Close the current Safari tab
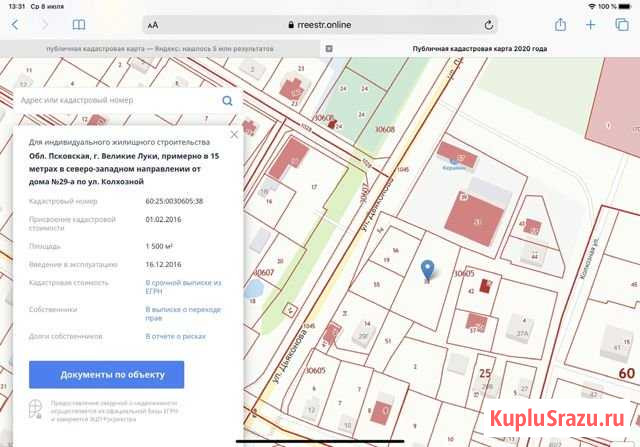 click(x=329, y=49)
